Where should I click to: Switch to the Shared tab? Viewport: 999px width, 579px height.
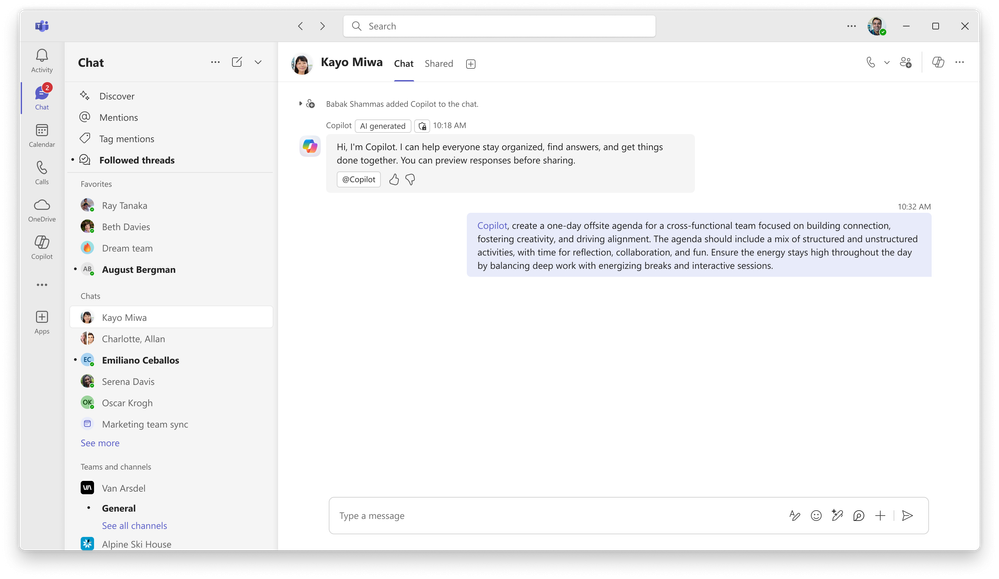(439, 64)
